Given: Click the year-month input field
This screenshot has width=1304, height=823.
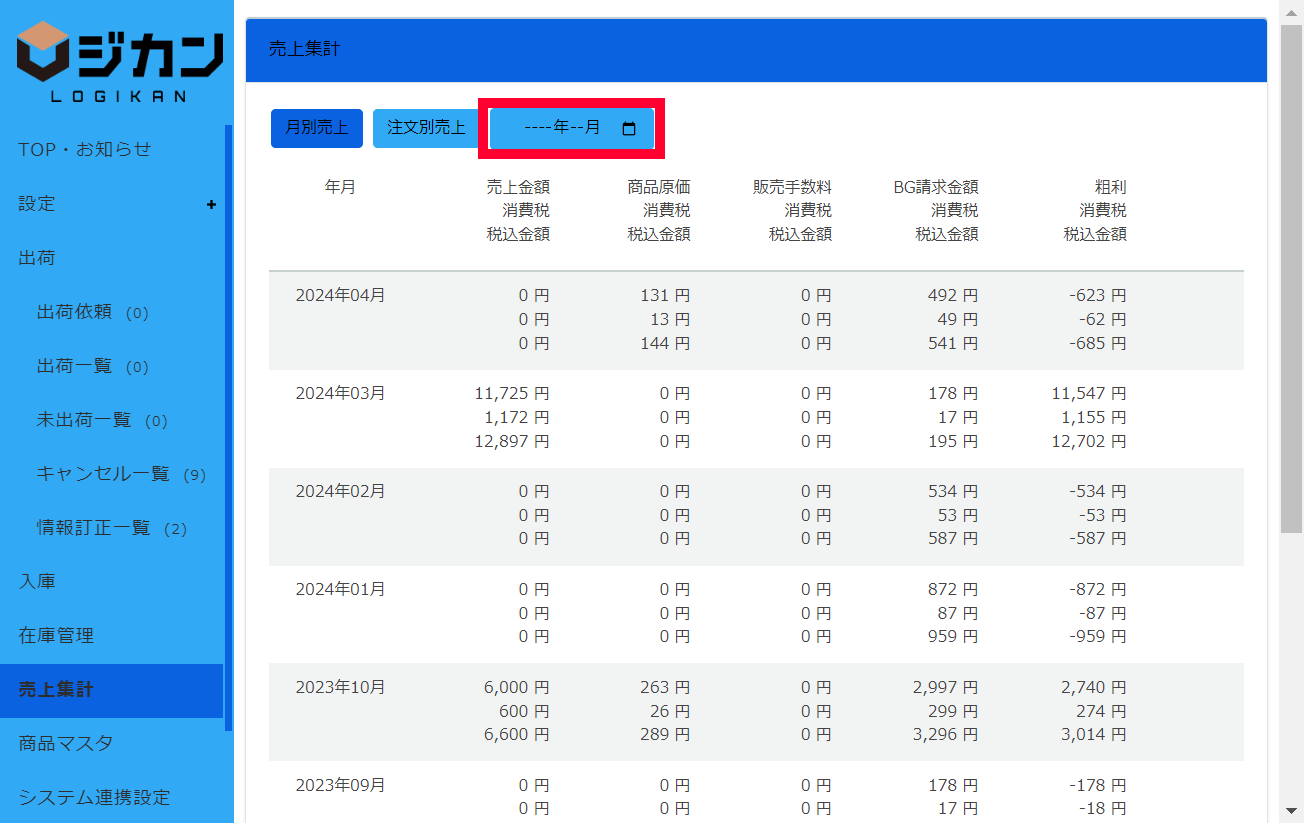Looking at the screenshot, I should coord(560,128).
